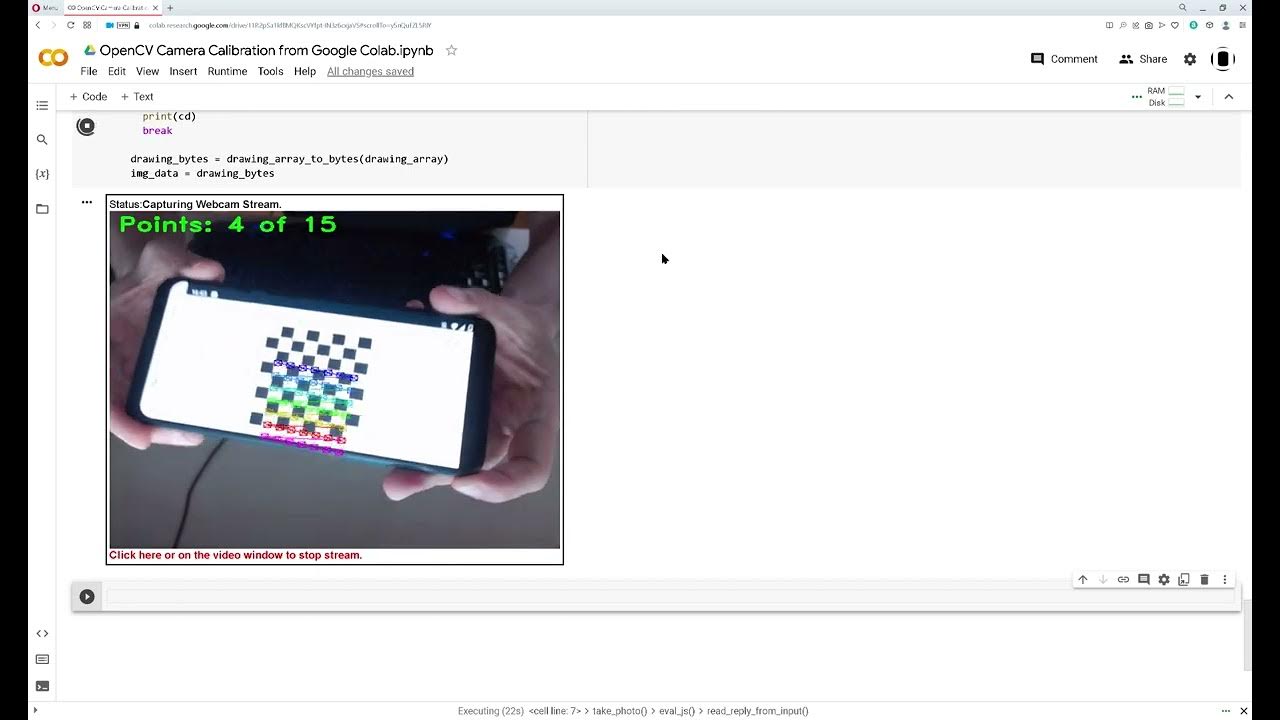1280x720 pixels.
Task: Click the notebook title text
Action: [x=266, y=50]
